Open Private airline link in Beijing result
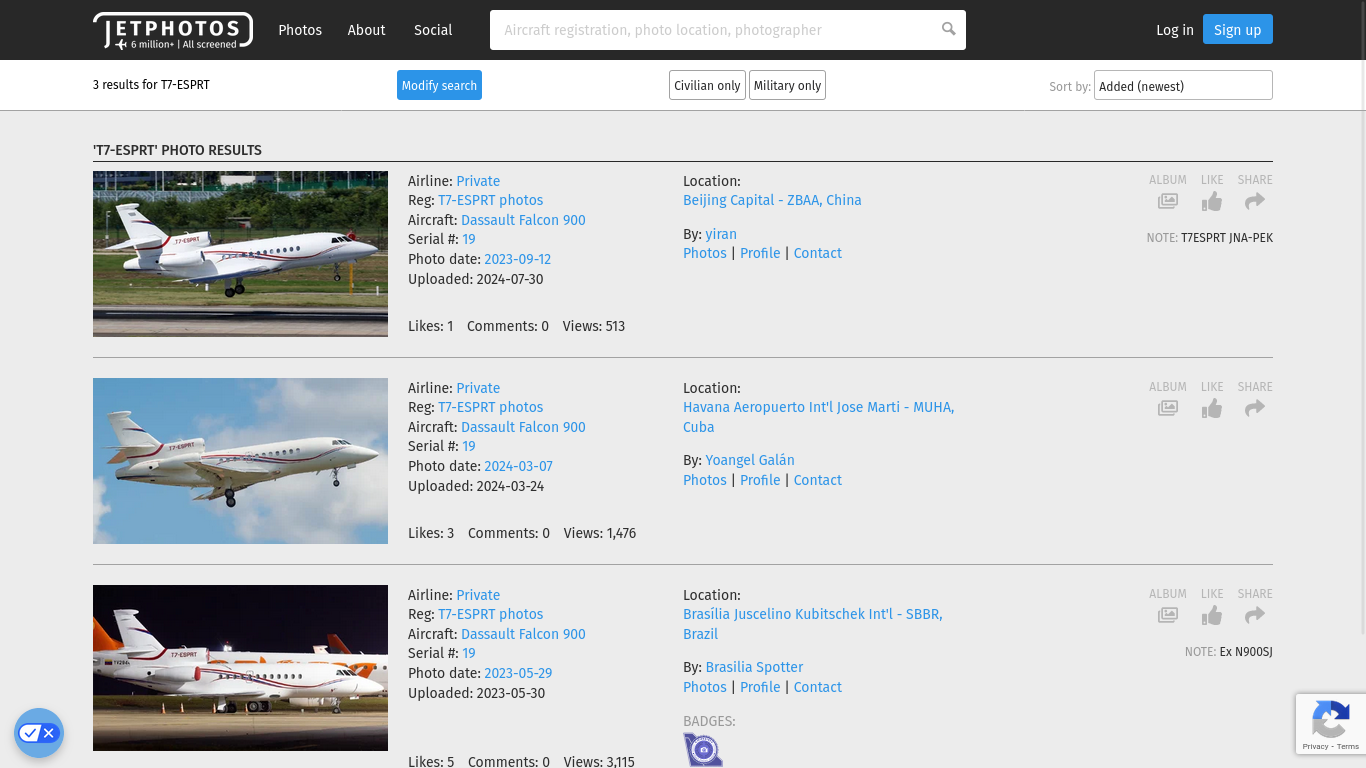Screen dimensions: 1366x768 [478, 181]
